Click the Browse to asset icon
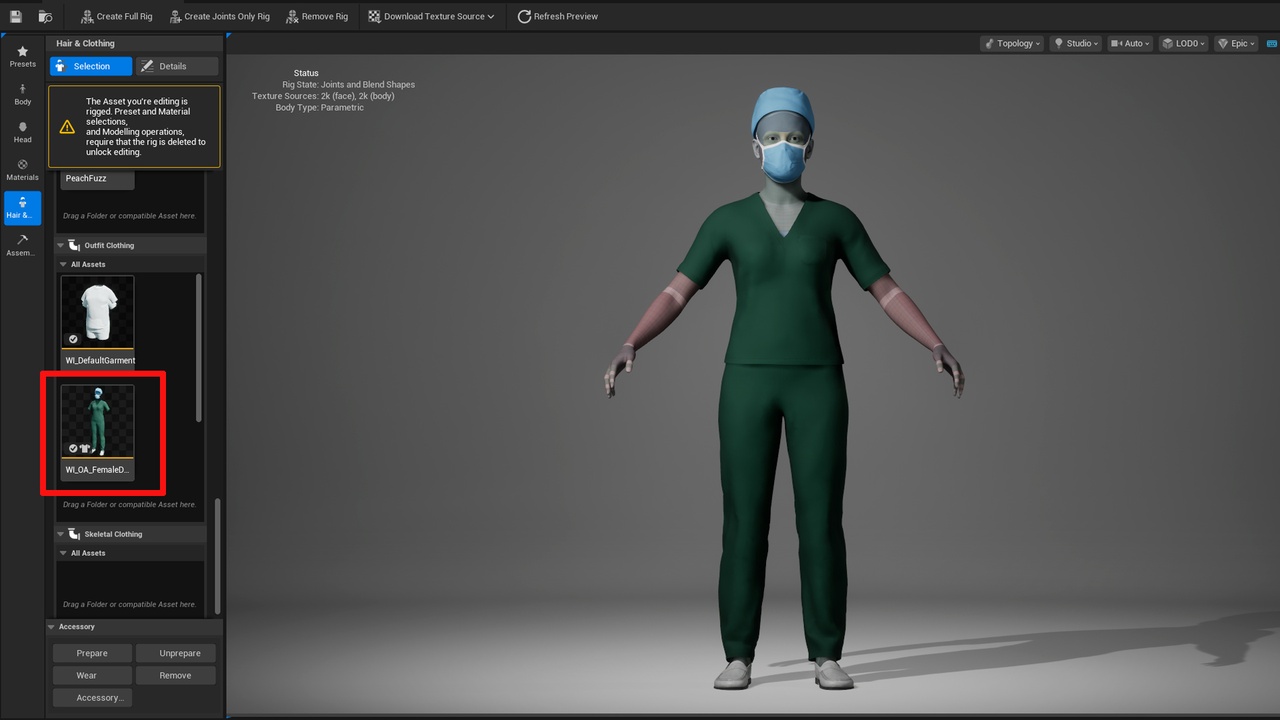This screenshot has width=1280, height=720. 45,16
